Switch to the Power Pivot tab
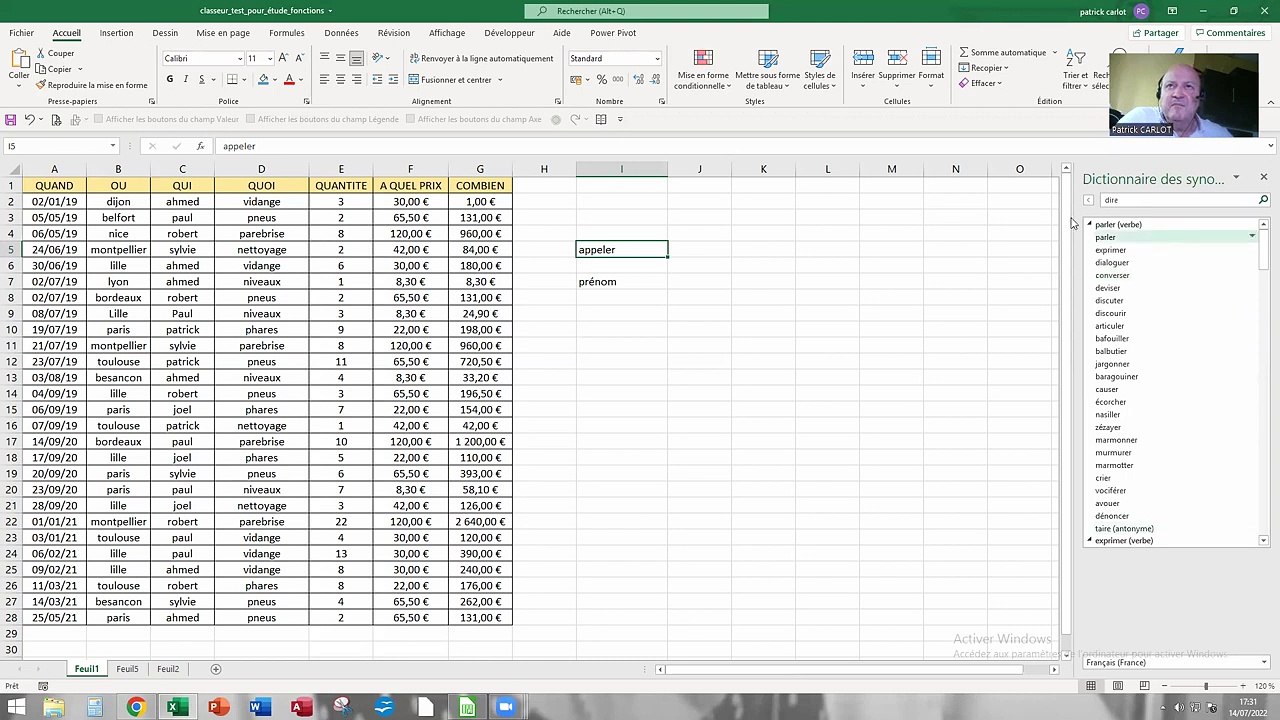Image resolution: width=1280 pixels, height=720 pixels. [613, 33]
